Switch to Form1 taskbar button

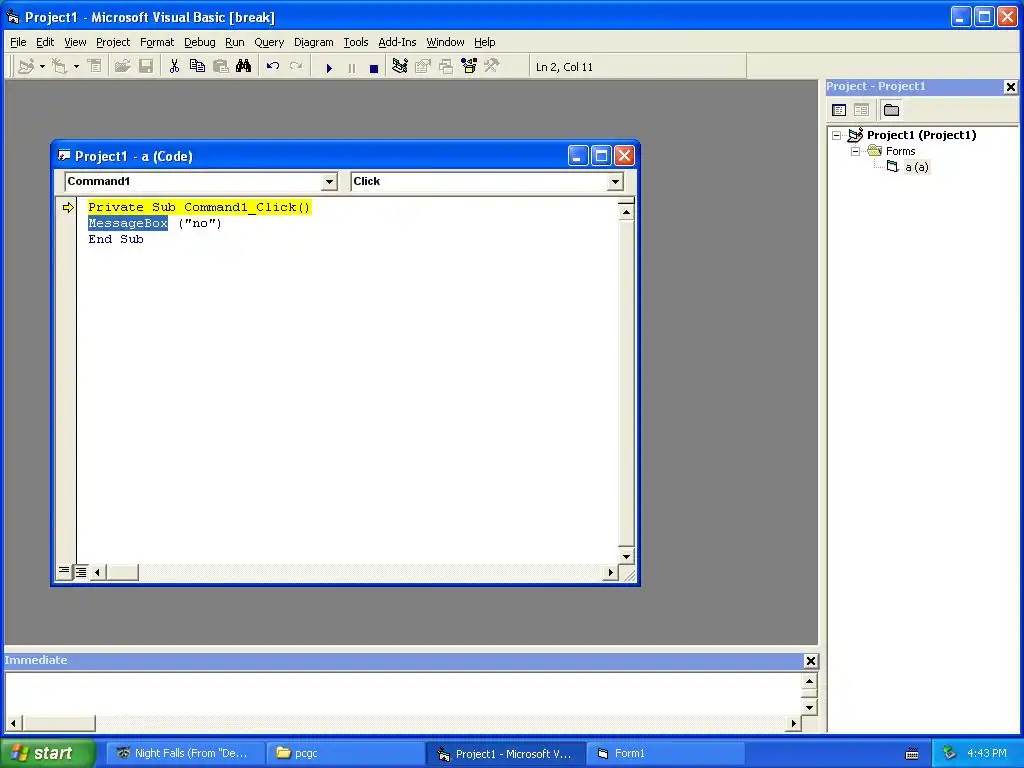click(x=665, y=754)
